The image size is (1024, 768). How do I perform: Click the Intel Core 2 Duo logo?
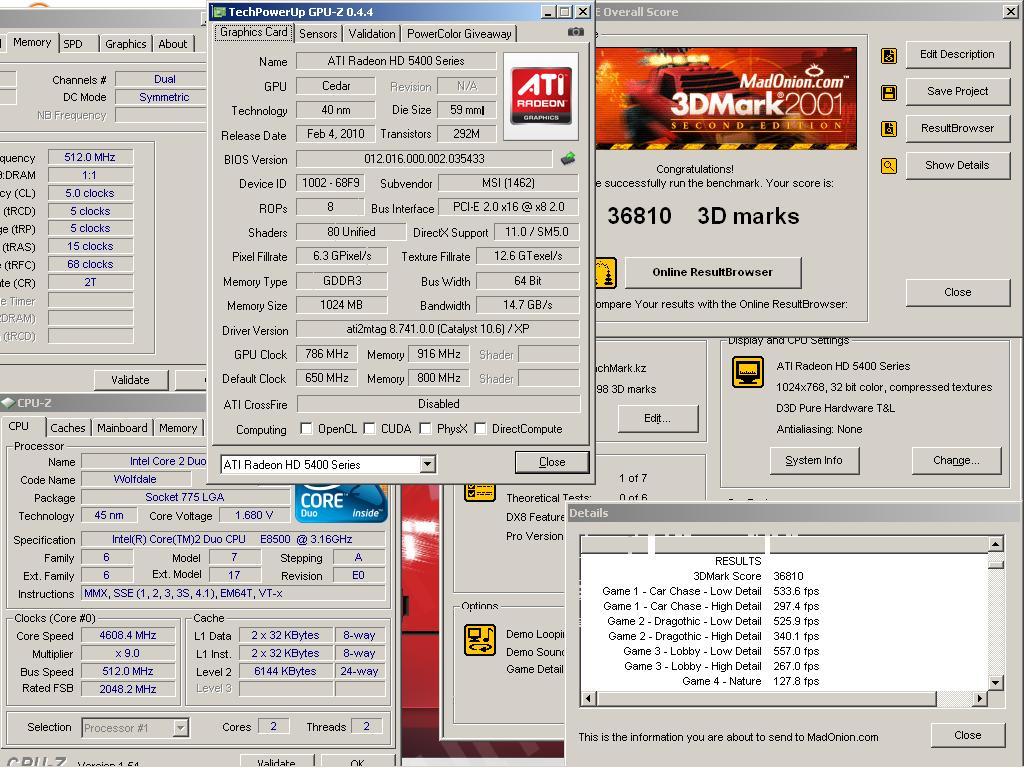(341, 504)
